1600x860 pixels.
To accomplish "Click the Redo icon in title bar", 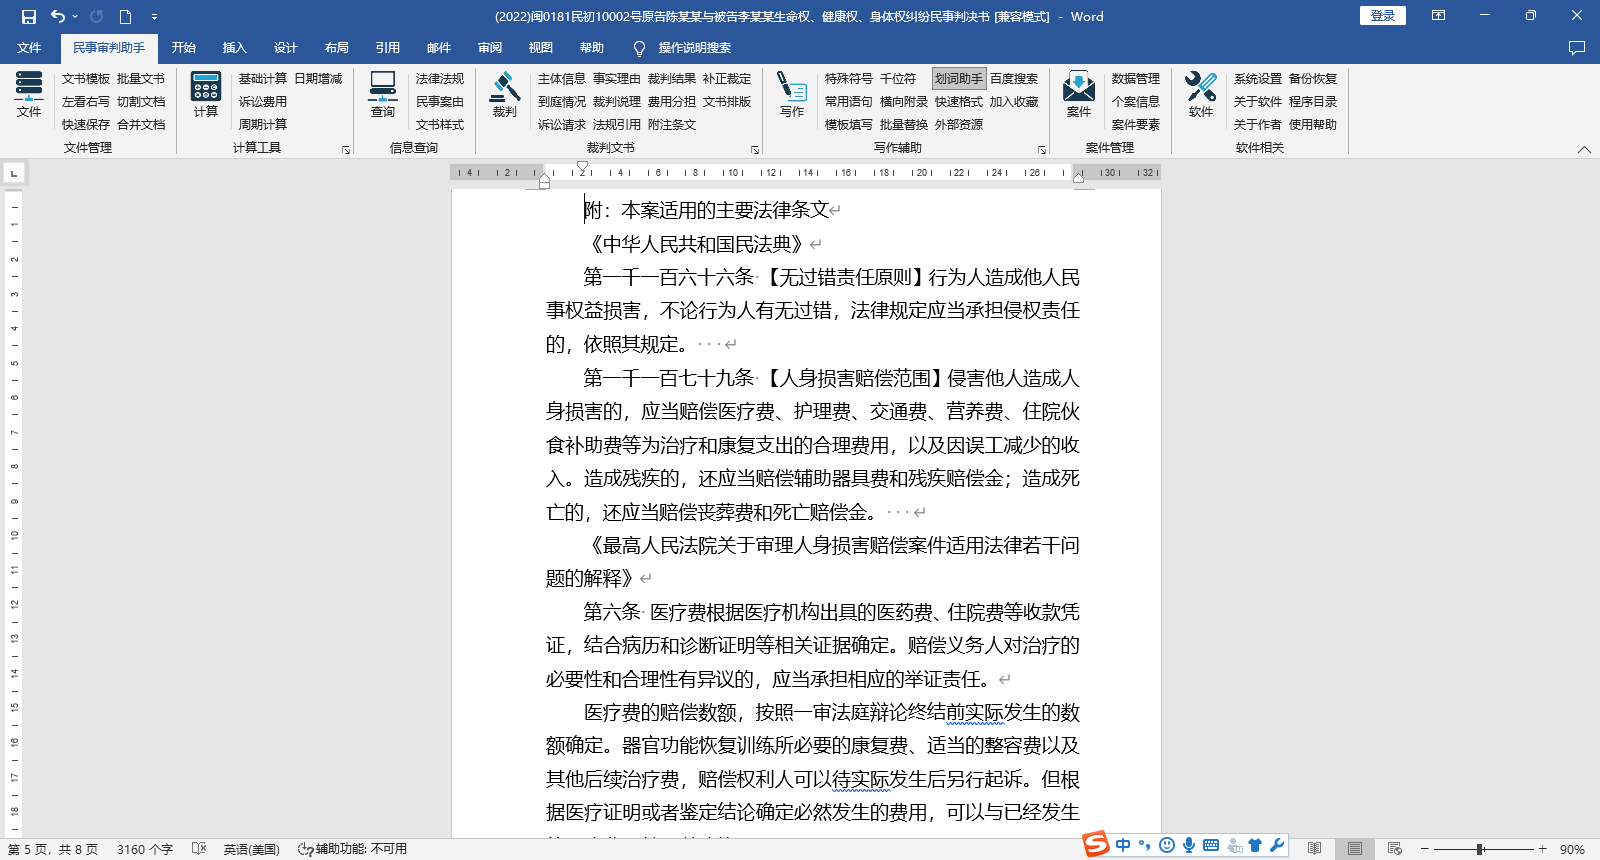I will point(96,16).
